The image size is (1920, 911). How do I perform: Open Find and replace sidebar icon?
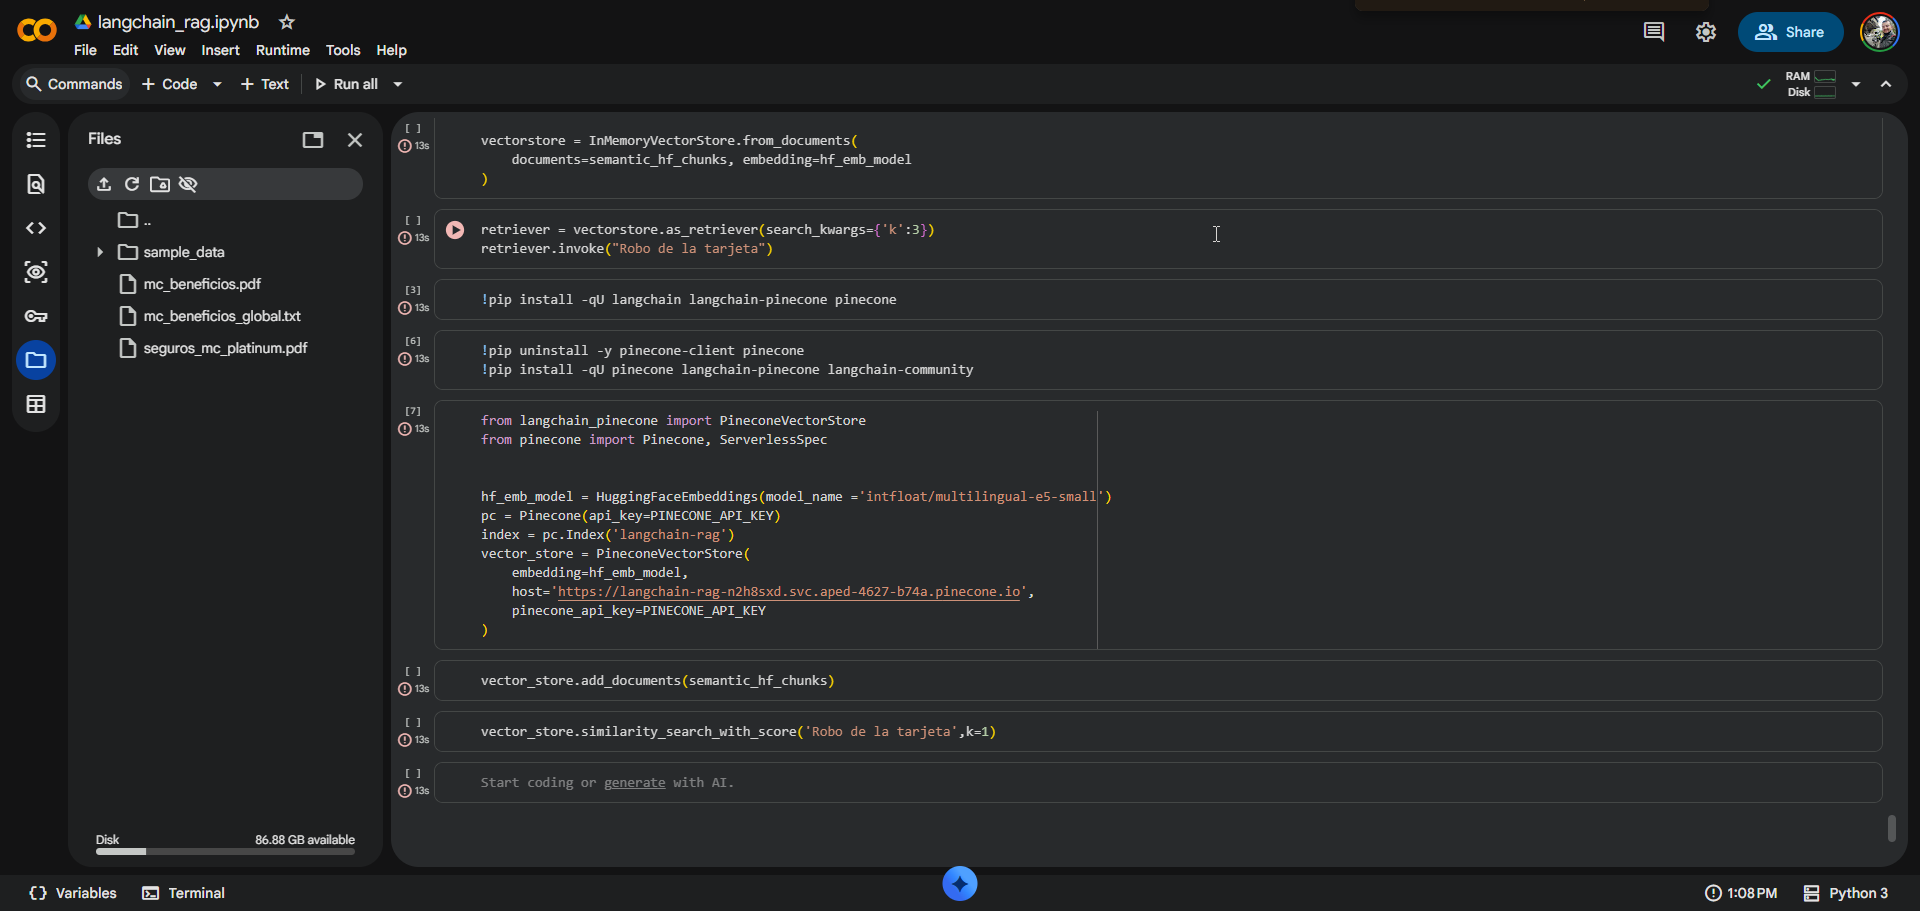(36, 184)
